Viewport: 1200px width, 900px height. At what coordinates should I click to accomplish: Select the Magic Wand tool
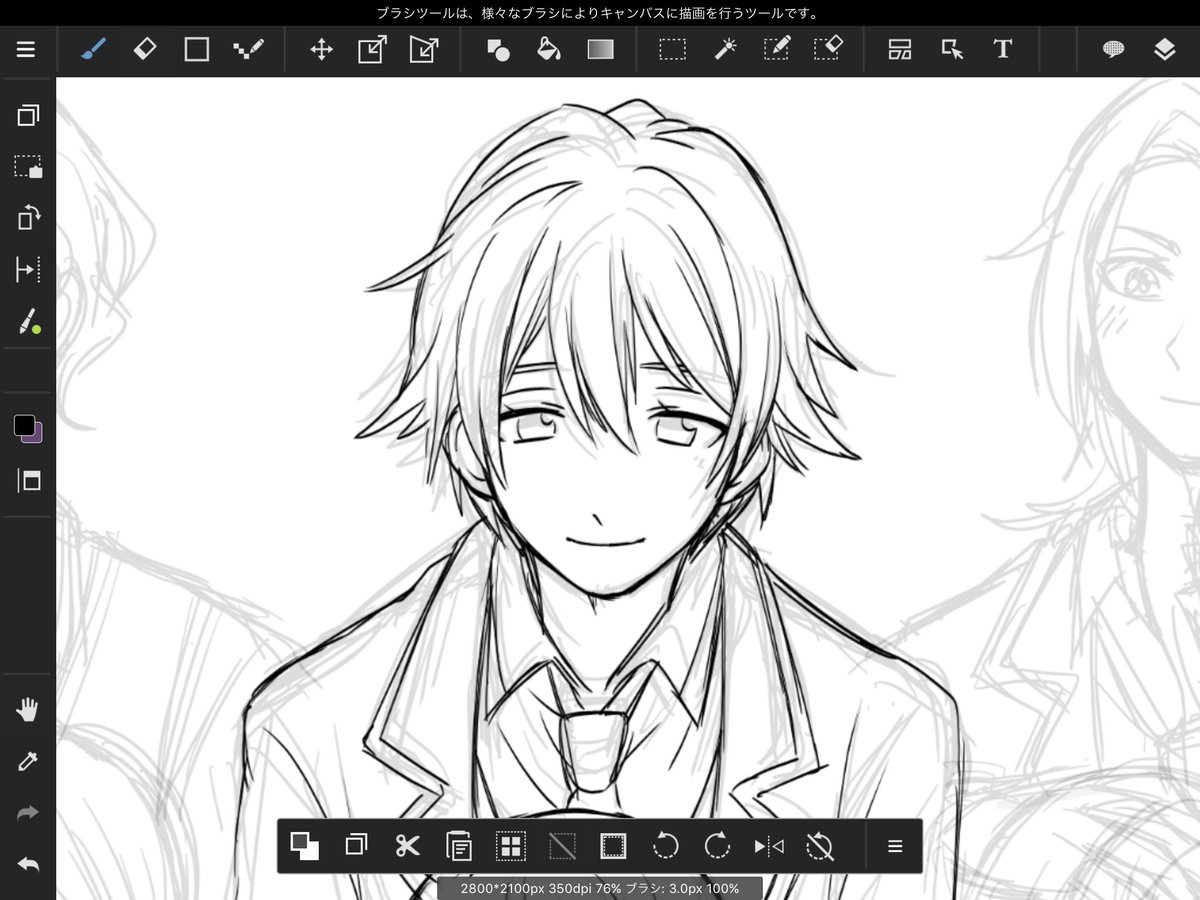tap(725, 49)
